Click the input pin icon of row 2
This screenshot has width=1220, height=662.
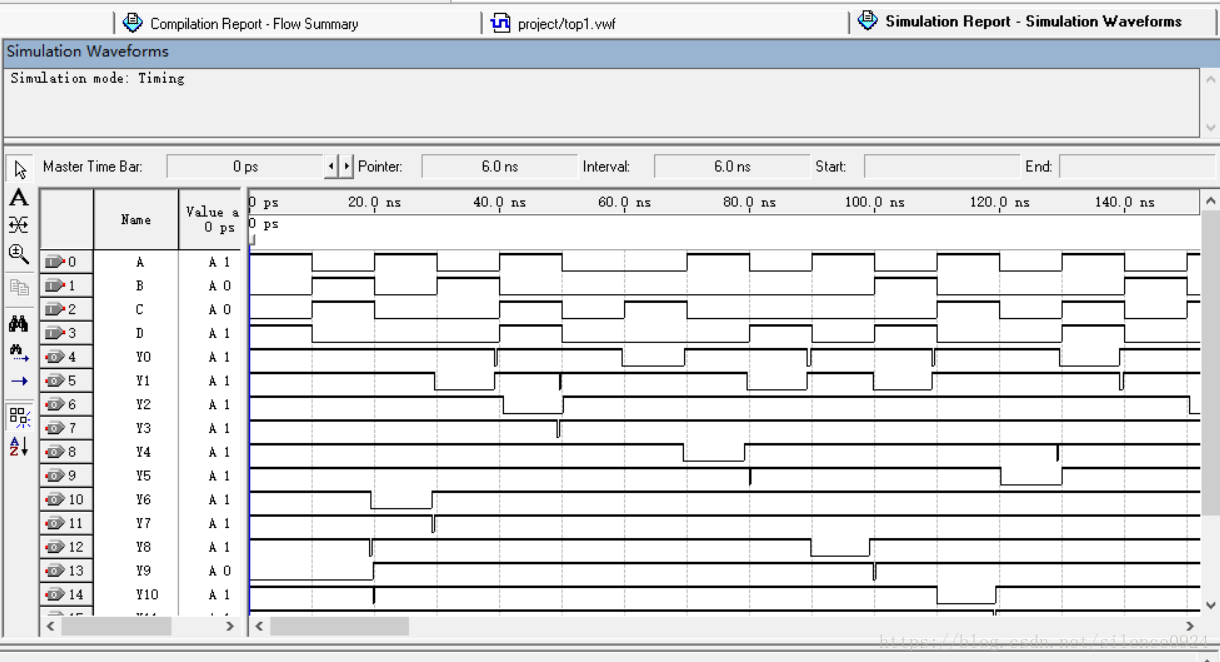pos(55,310)
